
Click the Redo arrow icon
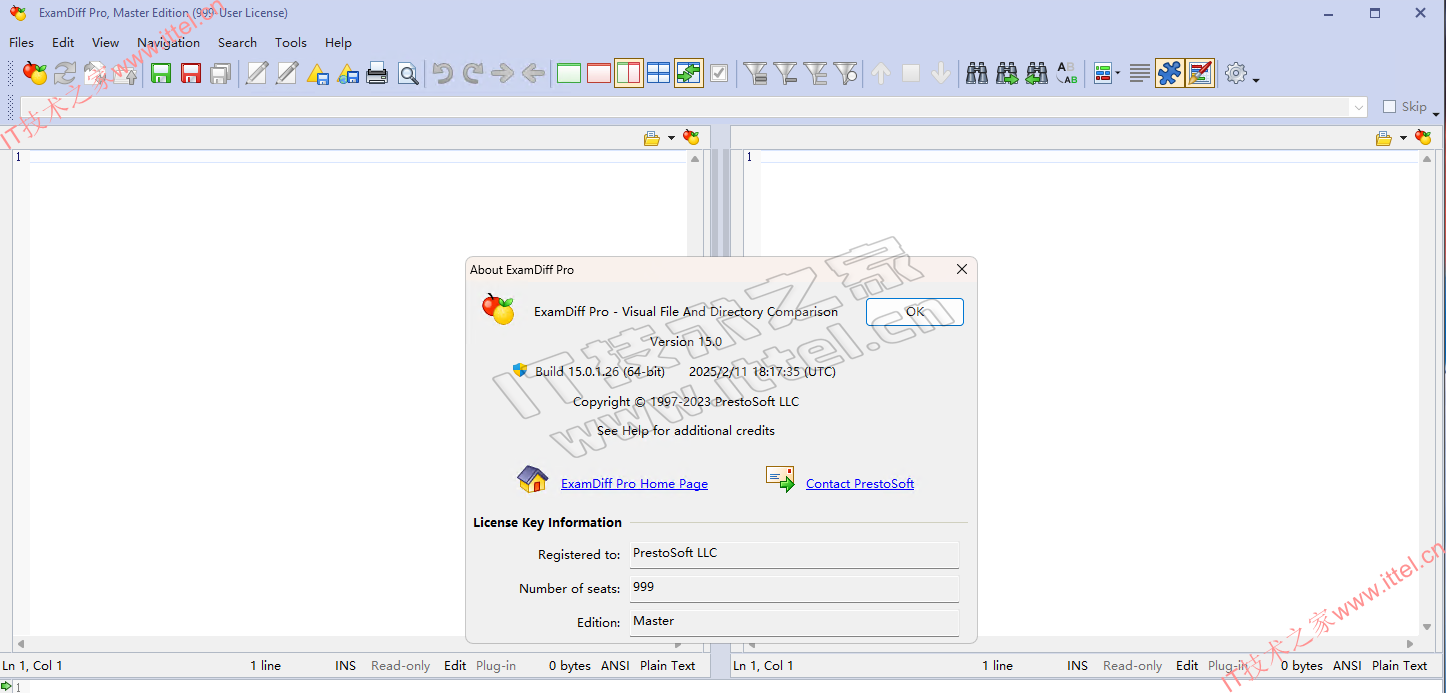click(473, 73)
